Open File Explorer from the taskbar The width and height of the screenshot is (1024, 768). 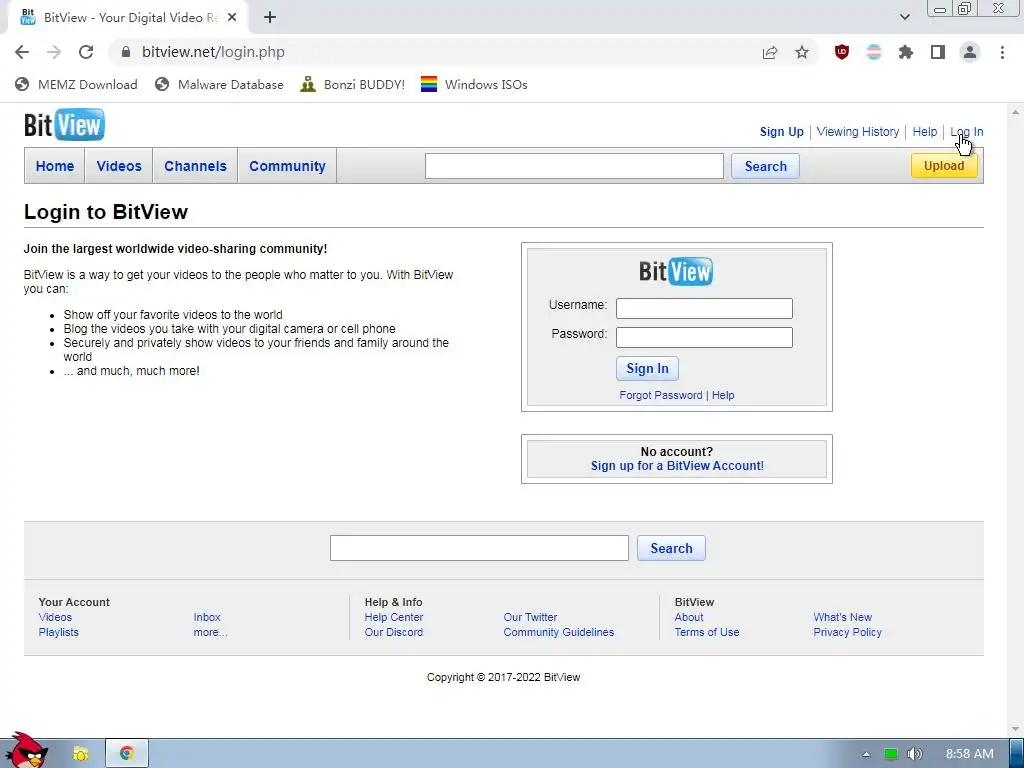tap(80, 754)
